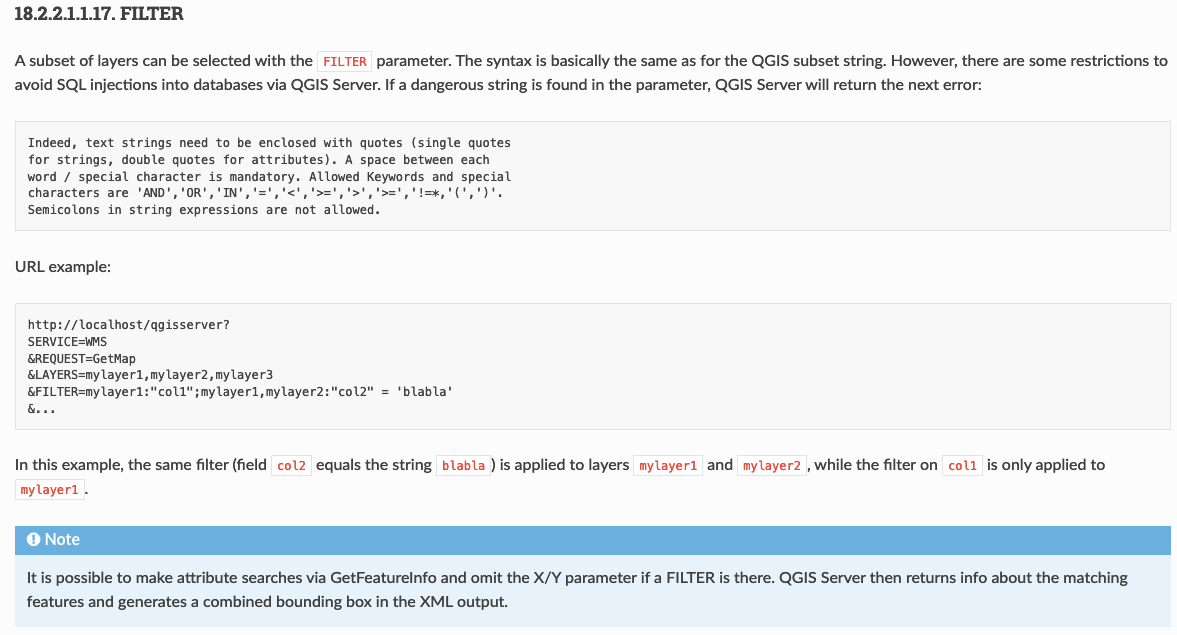Viewport: 1177px width, 635px height.
Task: Click mylayer1 inline code after "applied to layers"
Action: [668, 465]
